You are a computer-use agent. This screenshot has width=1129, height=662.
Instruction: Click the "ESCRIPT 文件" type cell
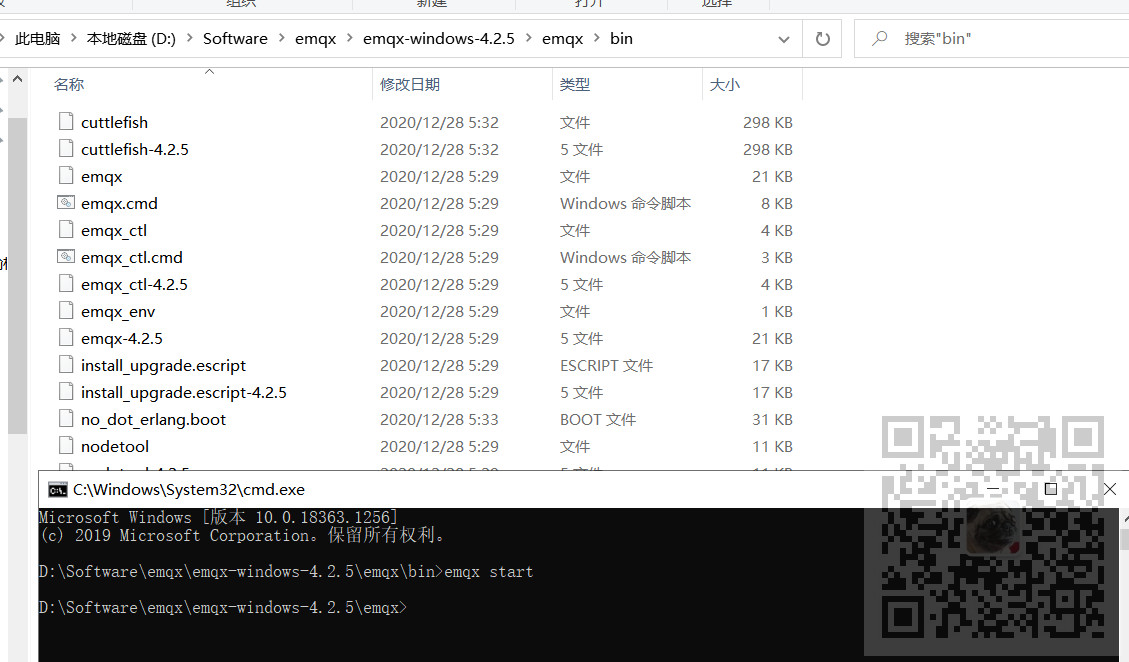[x=606, y=365]
